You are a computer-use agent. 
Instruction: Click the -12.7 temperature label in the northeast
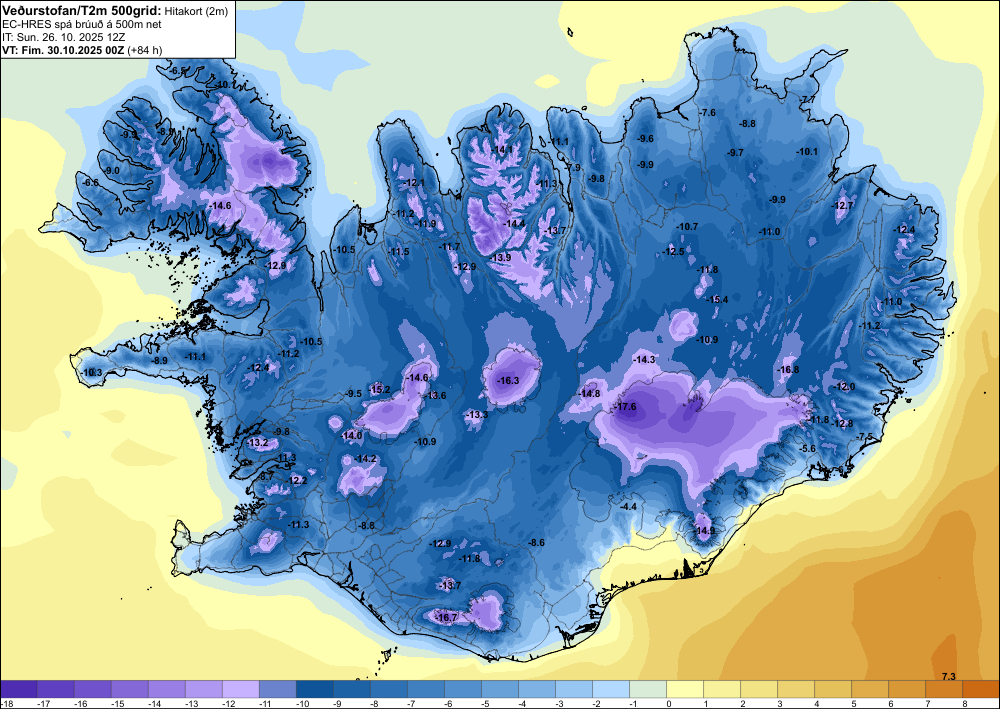[x=842, y=206]
